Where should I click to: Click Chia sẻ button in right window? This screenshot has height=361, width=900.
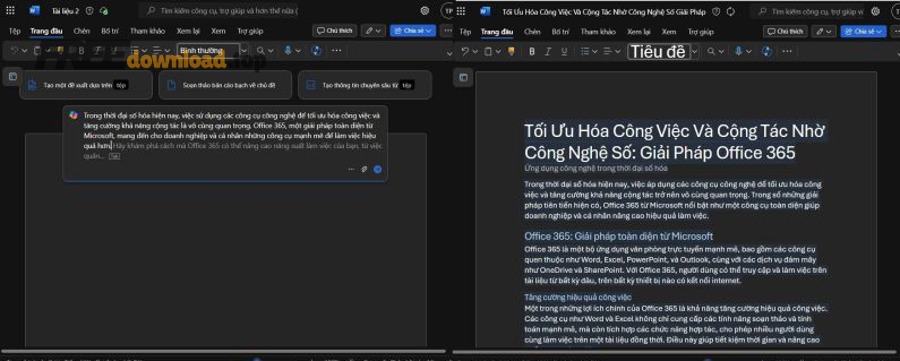[x=863, y=32]
